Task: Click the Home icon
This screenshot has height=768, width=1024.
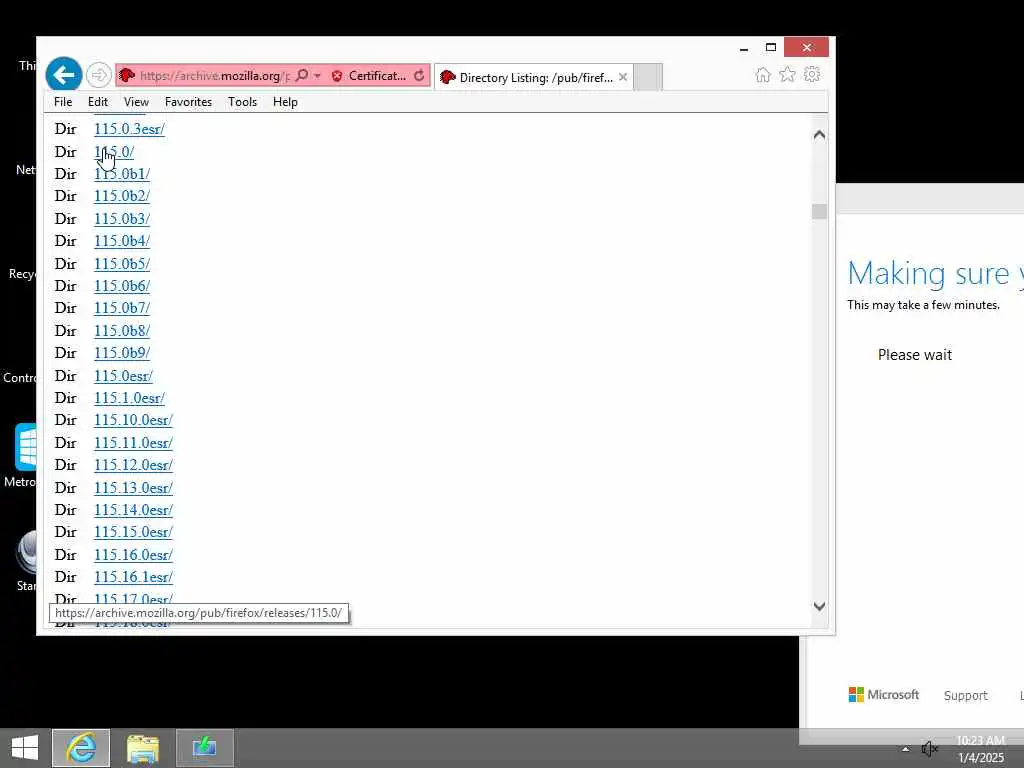Action: click(763, 74)
